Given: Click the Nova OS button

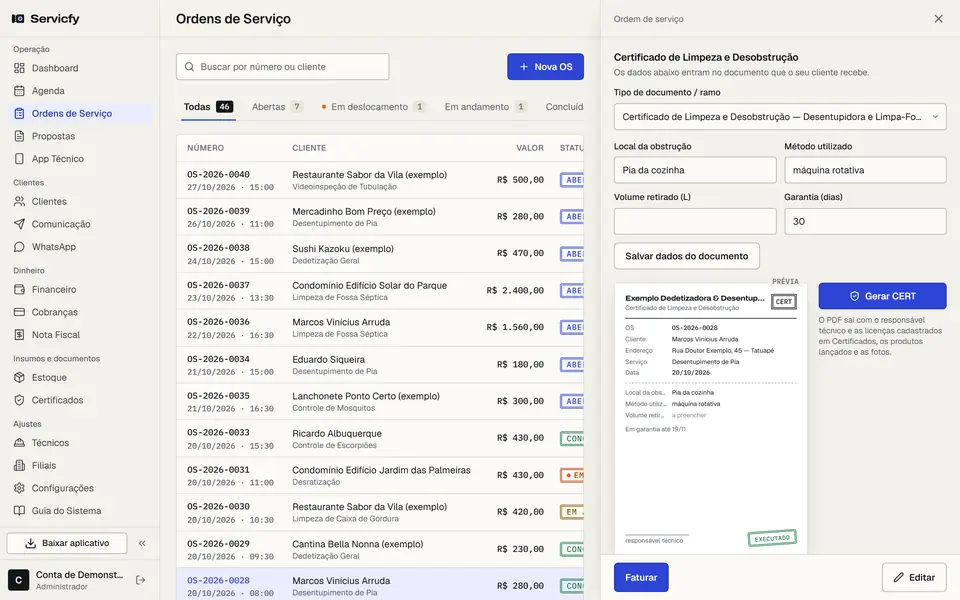Looking at the screenshot, I should click(x=546, y=67).
